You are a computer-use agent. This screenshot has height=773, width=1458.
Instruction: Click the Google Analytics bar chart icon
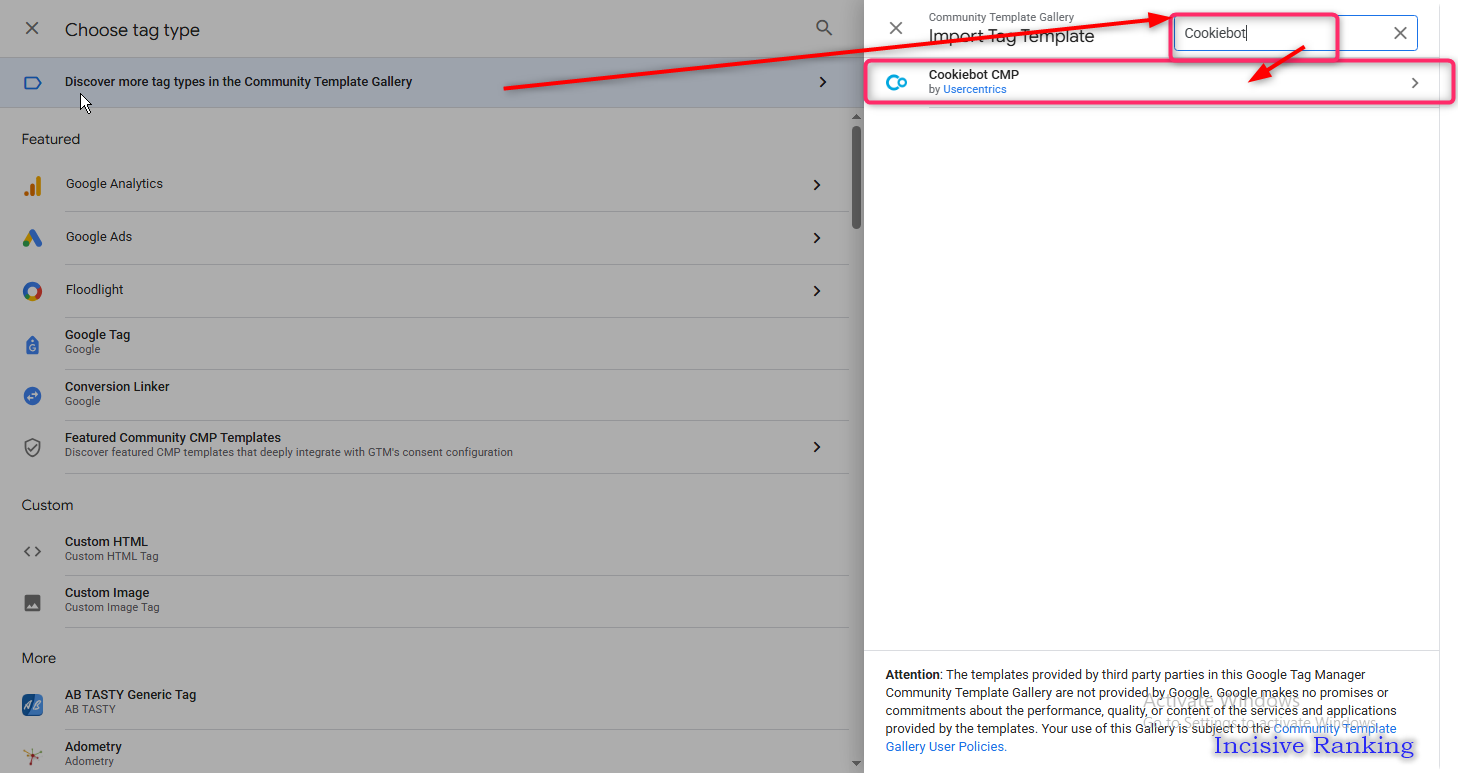tap(32, 185)
